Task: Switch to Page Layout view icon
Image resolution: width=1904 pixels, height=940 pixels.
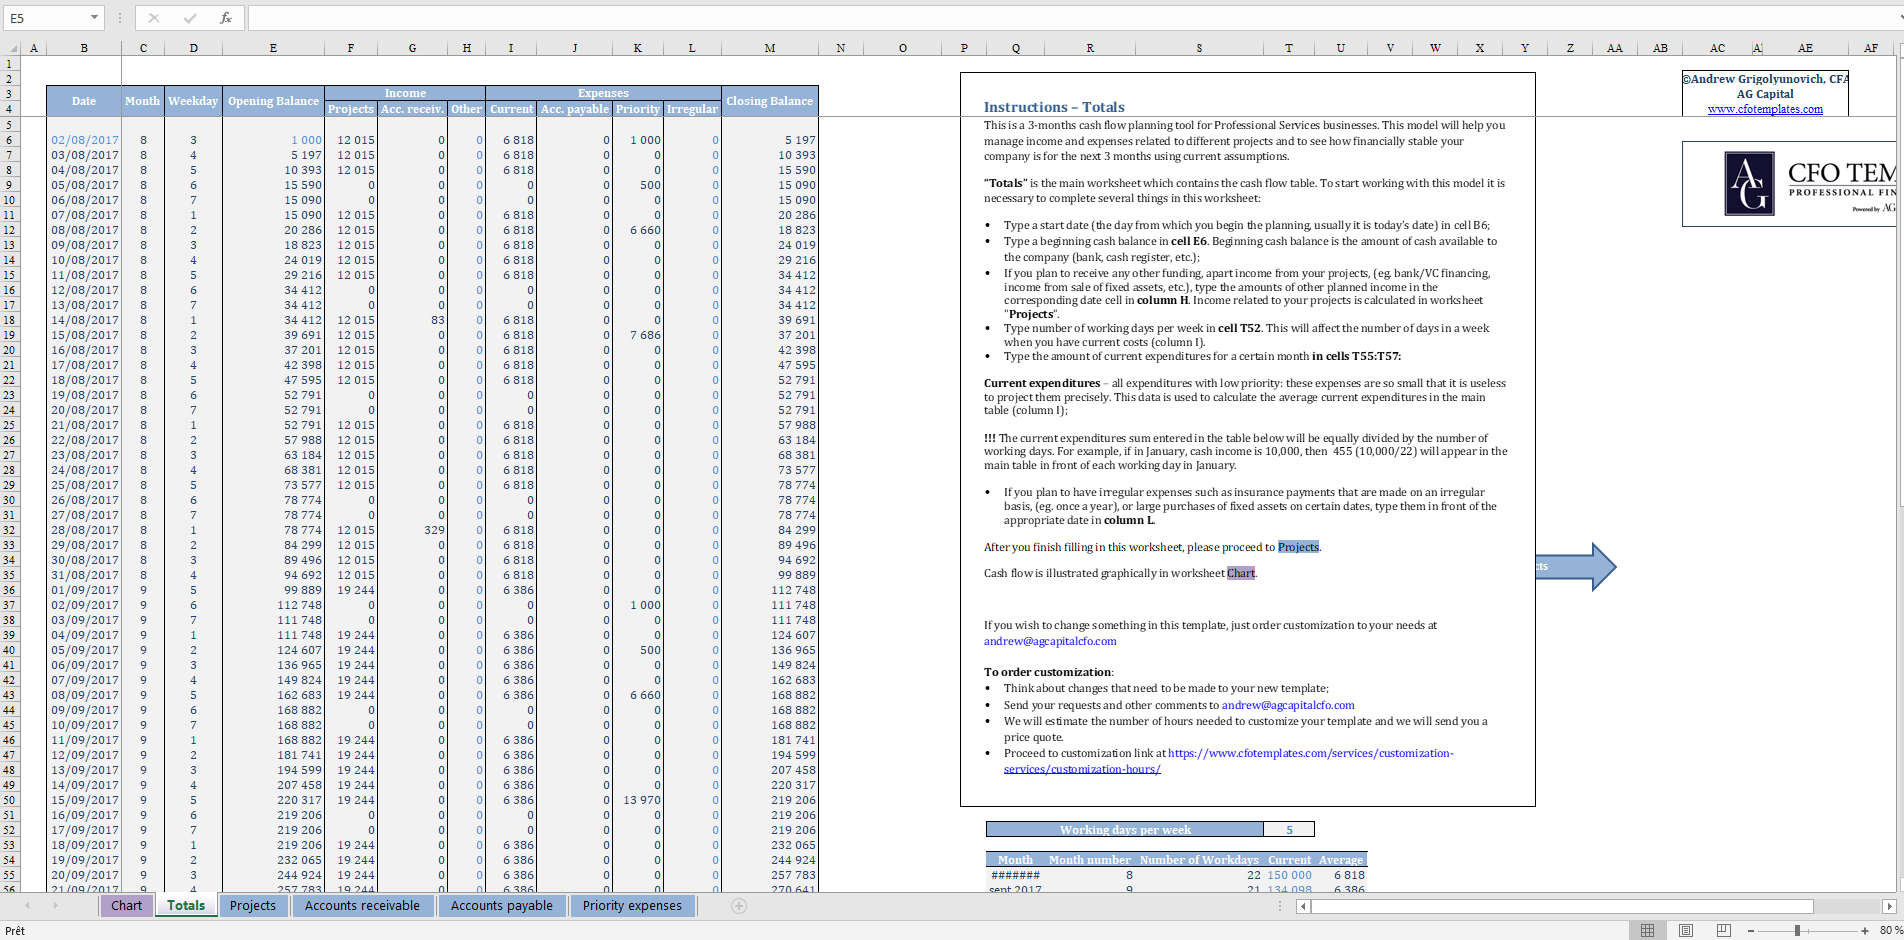Action: point(1686,931)
